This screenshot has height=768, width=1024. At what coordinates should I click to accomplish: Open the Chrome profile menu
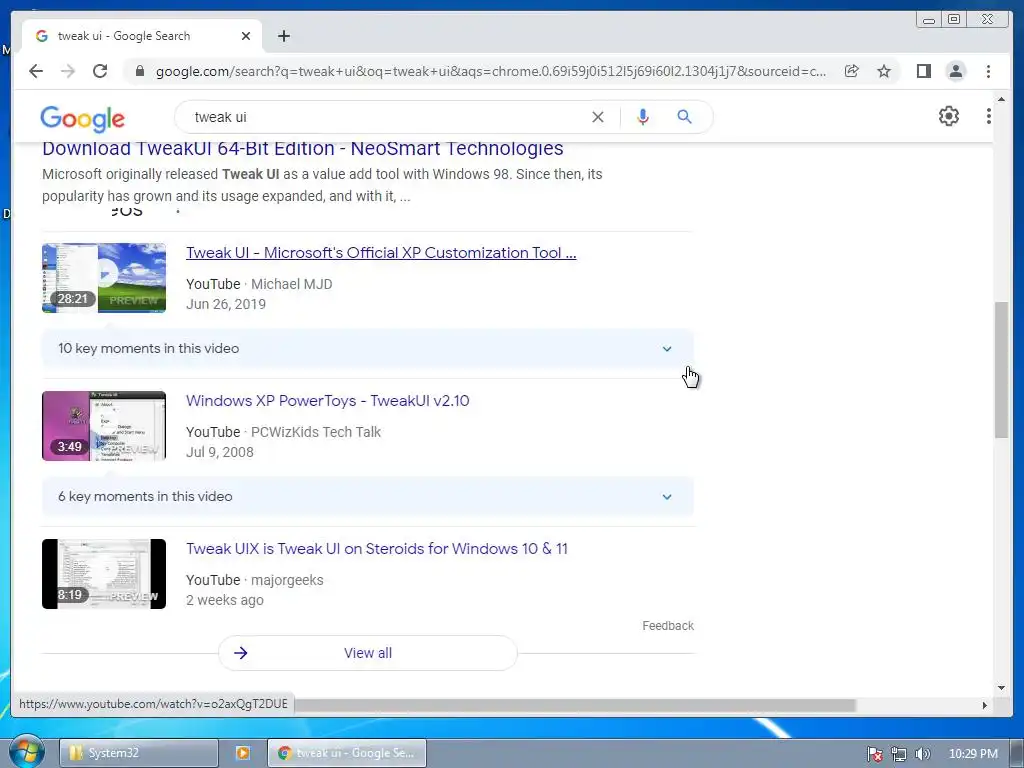click(x=955, y=71)
